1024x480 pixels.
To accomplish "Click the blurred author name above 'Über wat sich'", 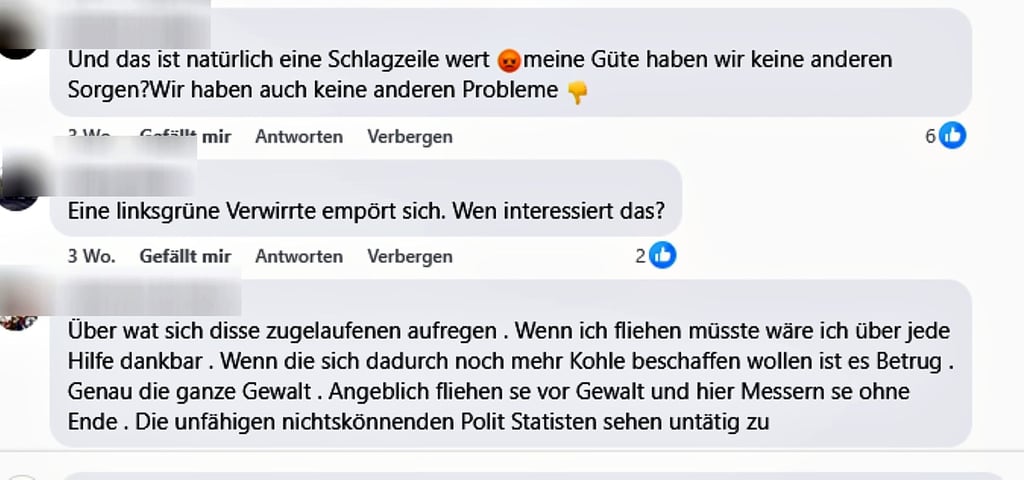I will pyautogui.click(x=152, y=297).
